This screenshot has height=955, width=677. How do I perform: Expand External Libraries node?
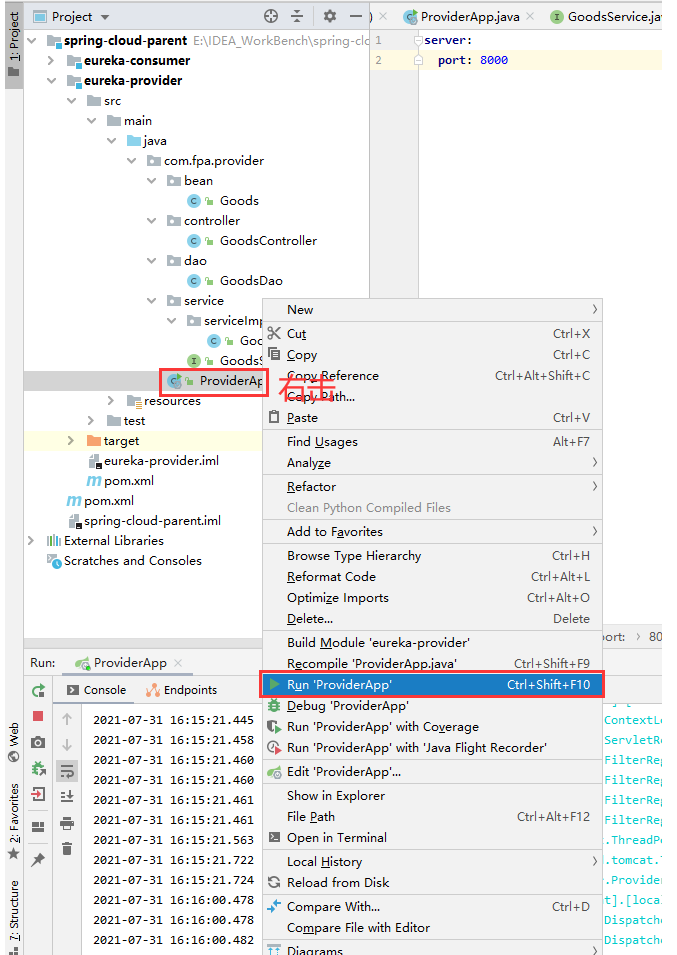pos(31,541)
